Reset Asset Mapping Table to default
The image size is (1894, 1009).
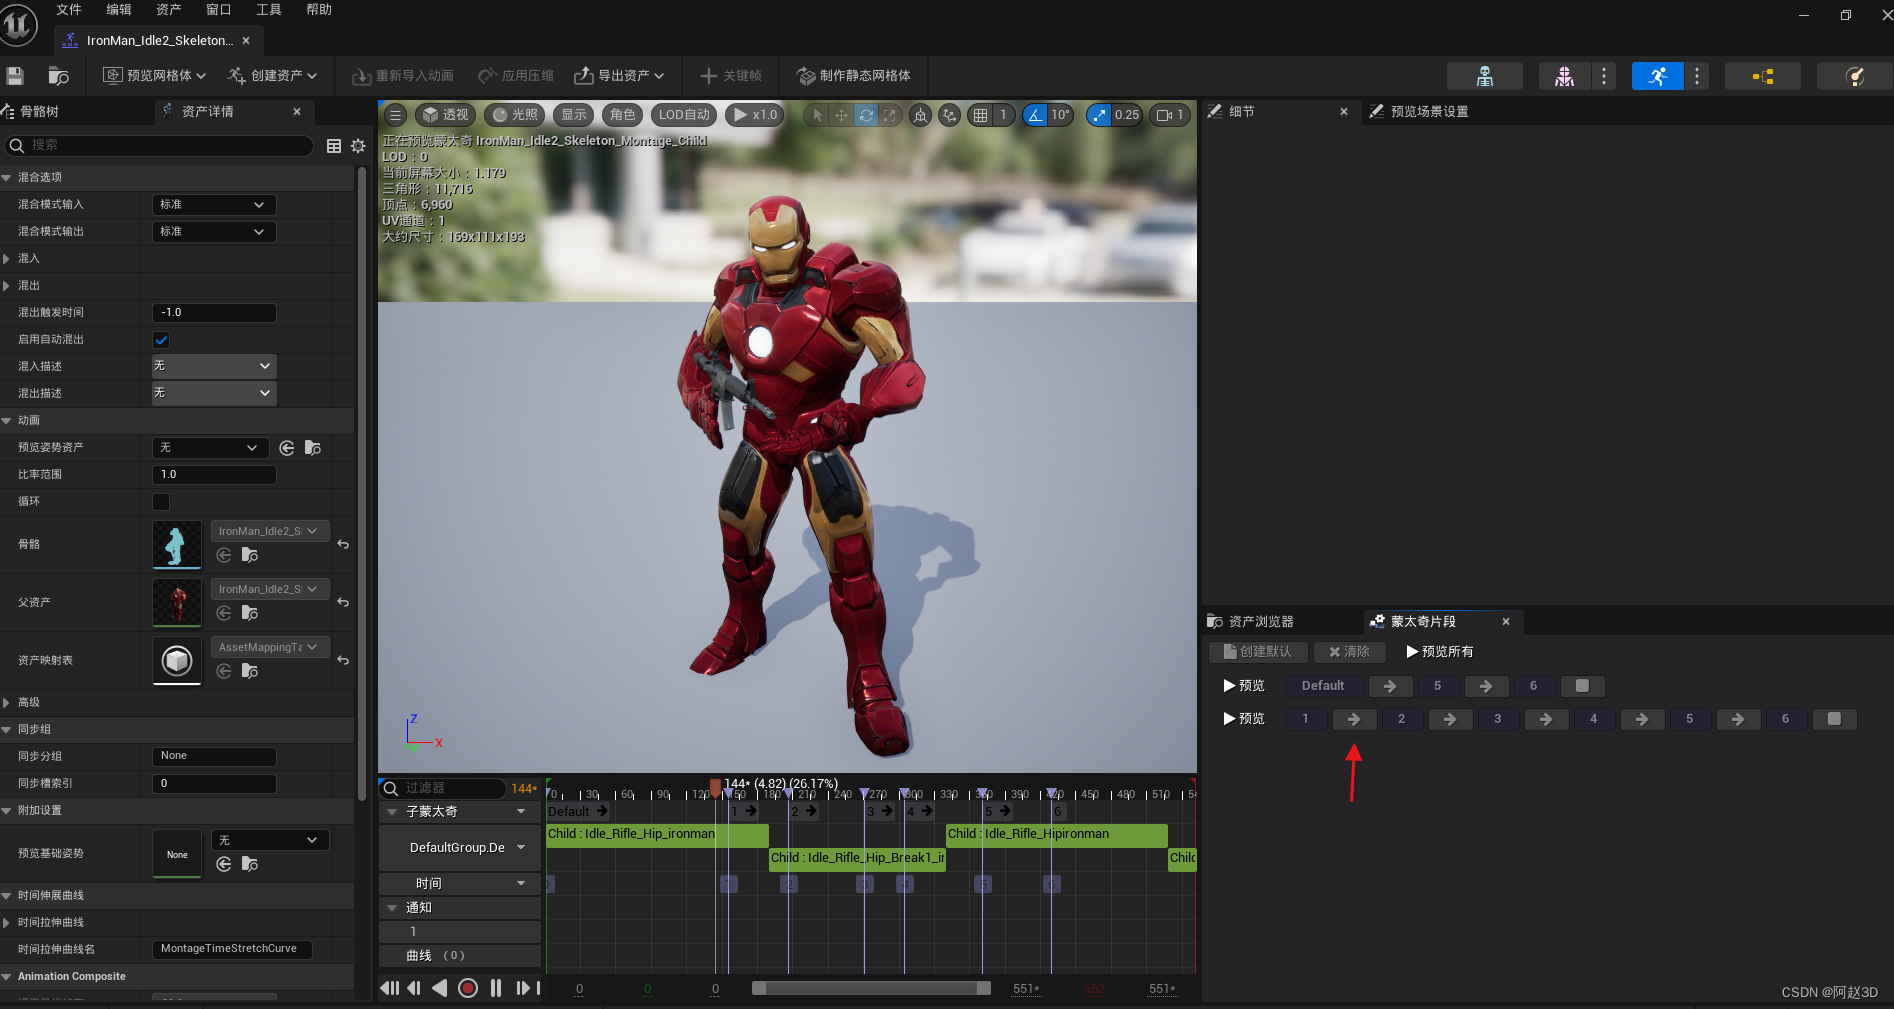343,661
